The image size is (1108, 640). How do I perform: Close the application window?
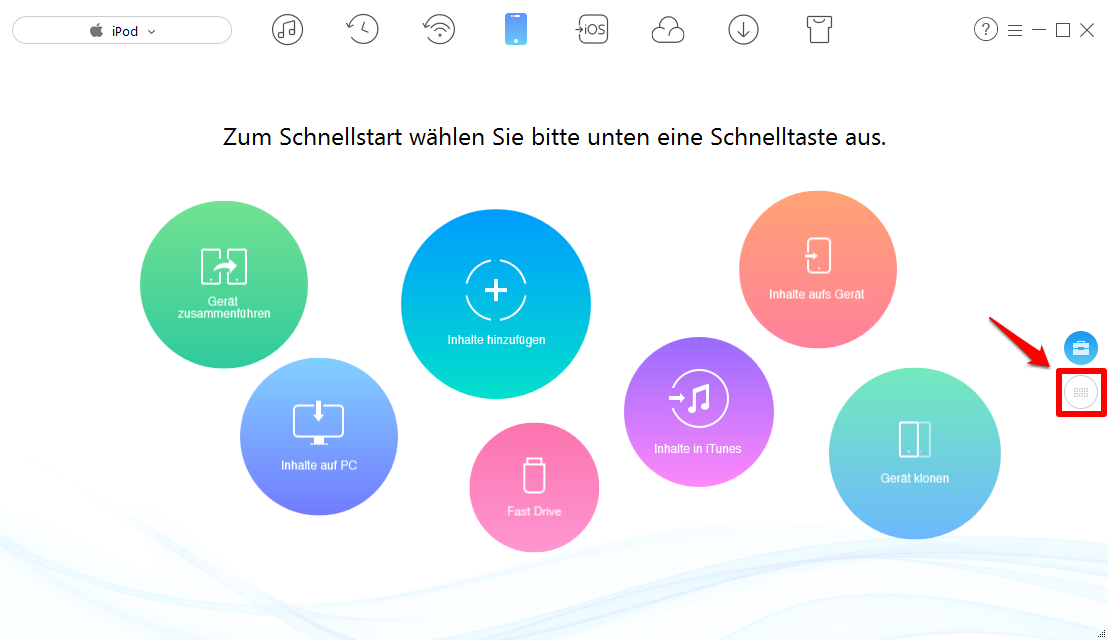1087,30
